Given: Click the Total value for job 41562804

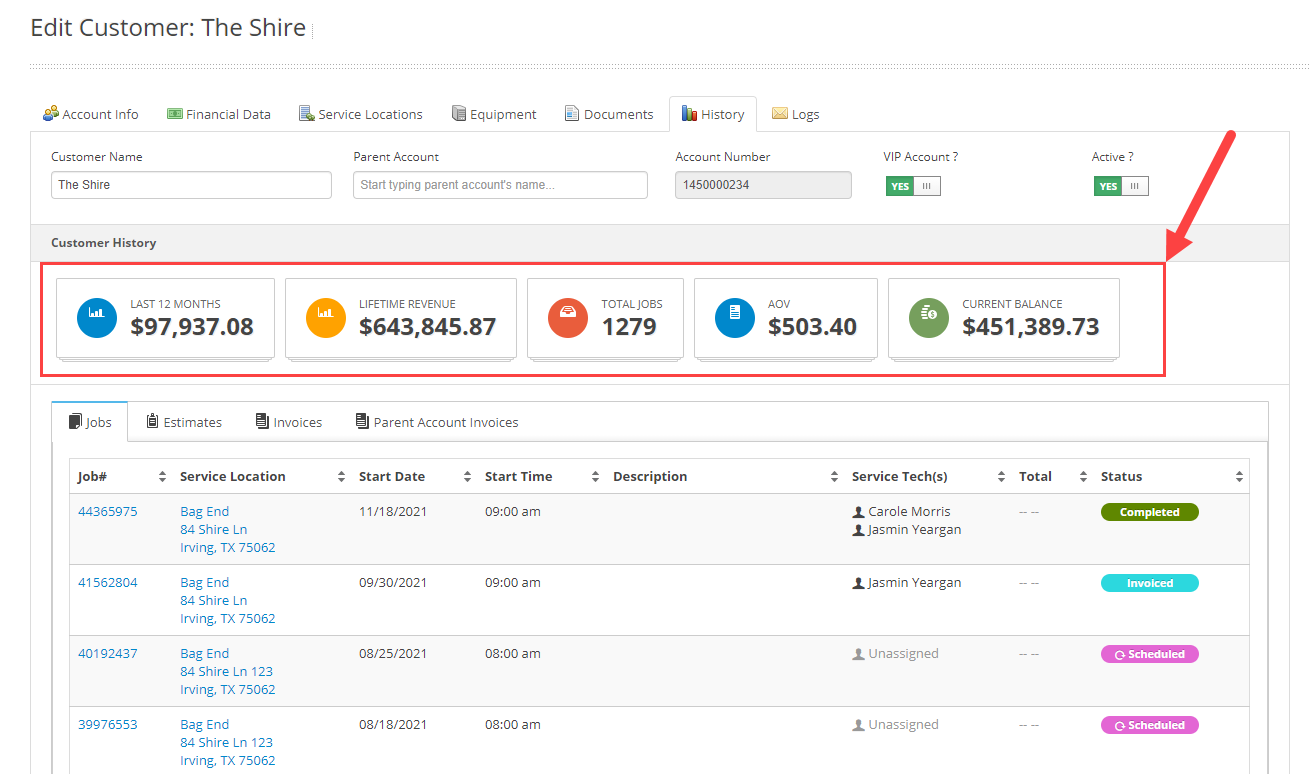Looking at the screenshot, I should click(1029, 583).
